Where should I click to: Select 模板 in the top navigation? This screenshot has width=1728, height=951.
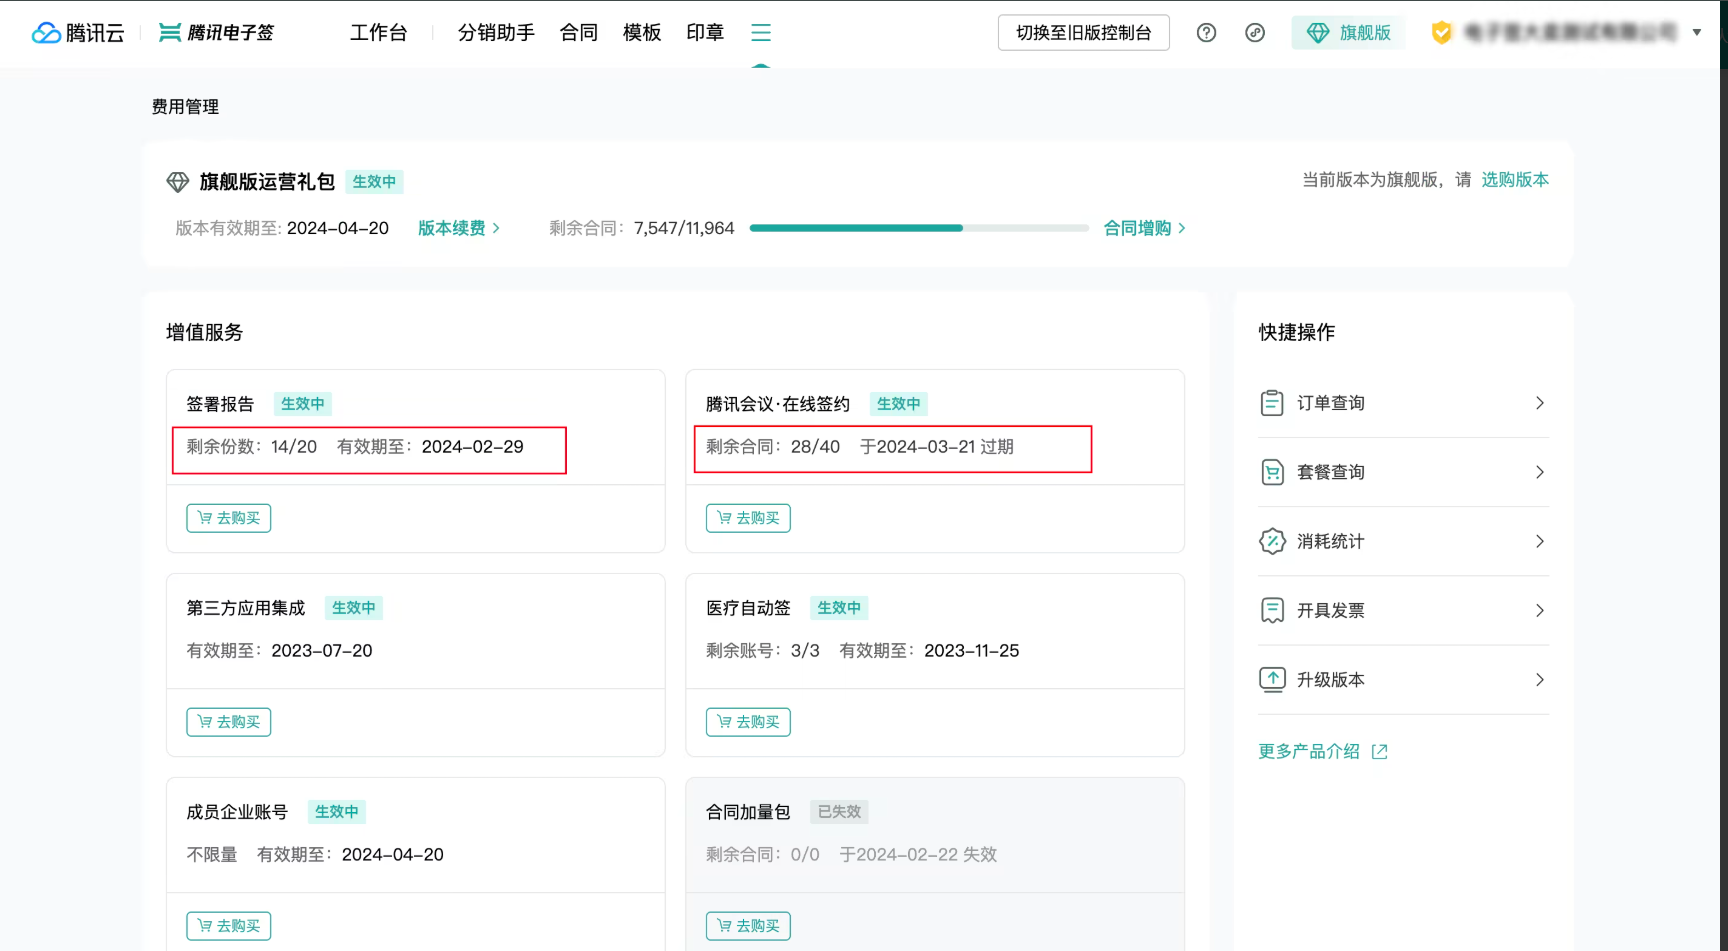(x=642, y=33)
